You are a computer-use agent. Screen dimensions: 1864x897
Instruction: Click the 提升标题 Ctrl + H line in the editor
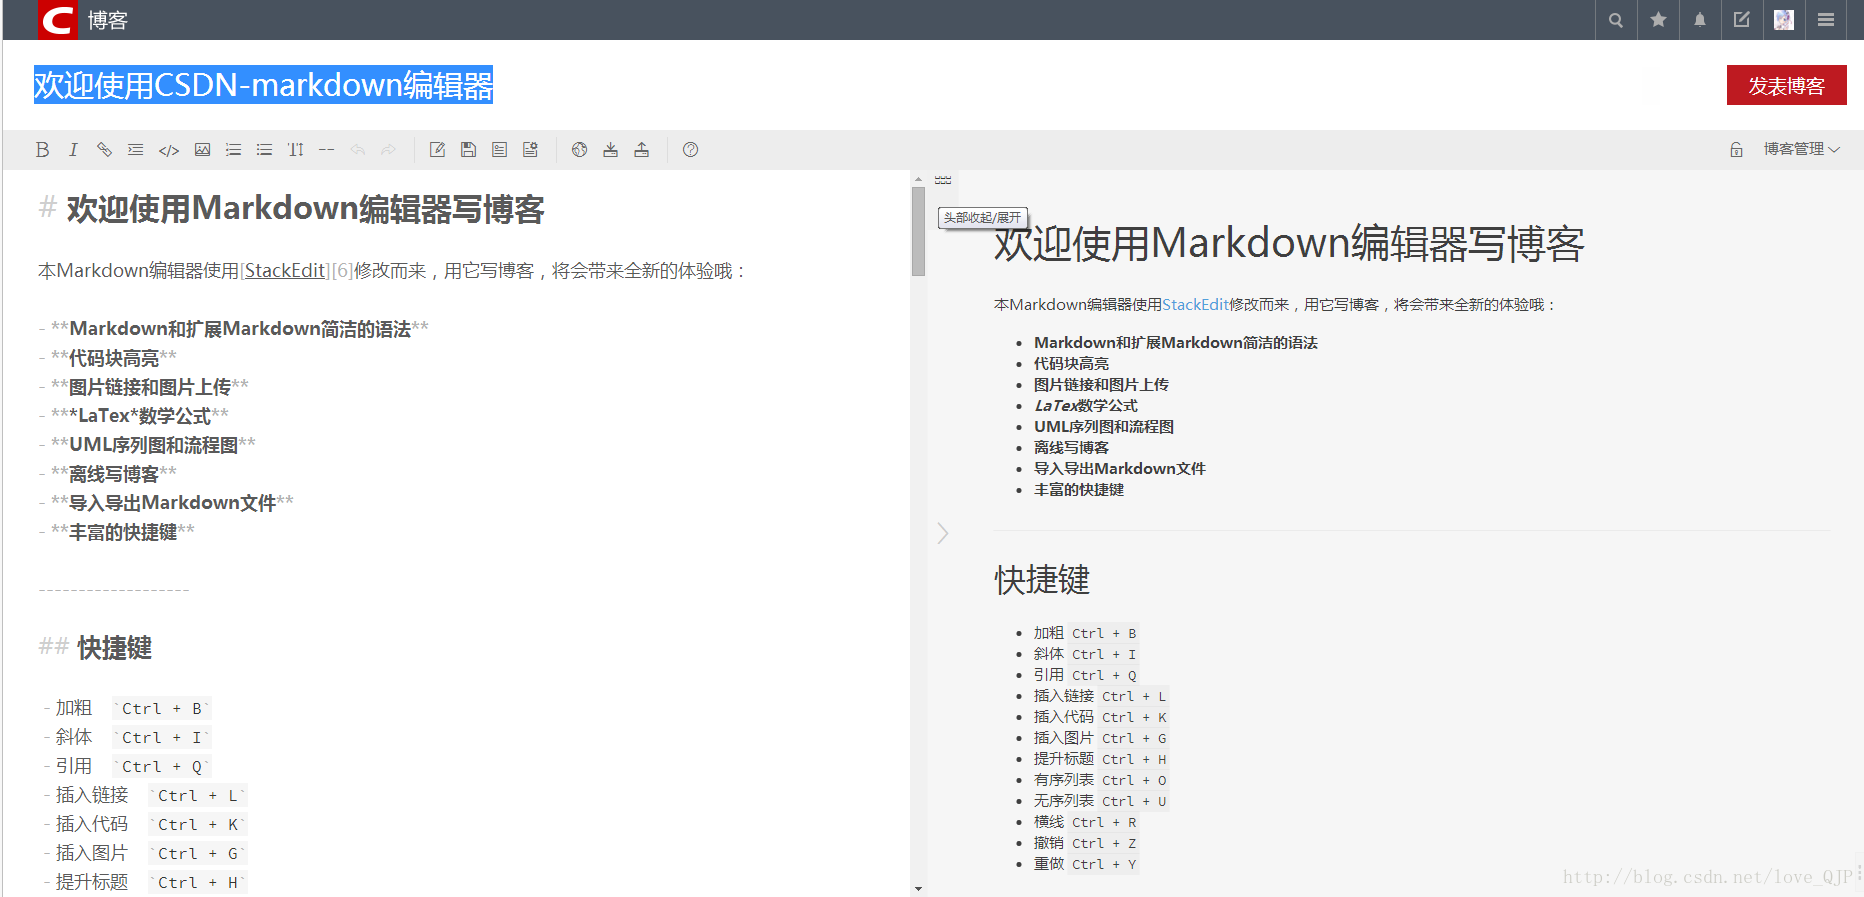pos(146,882)
